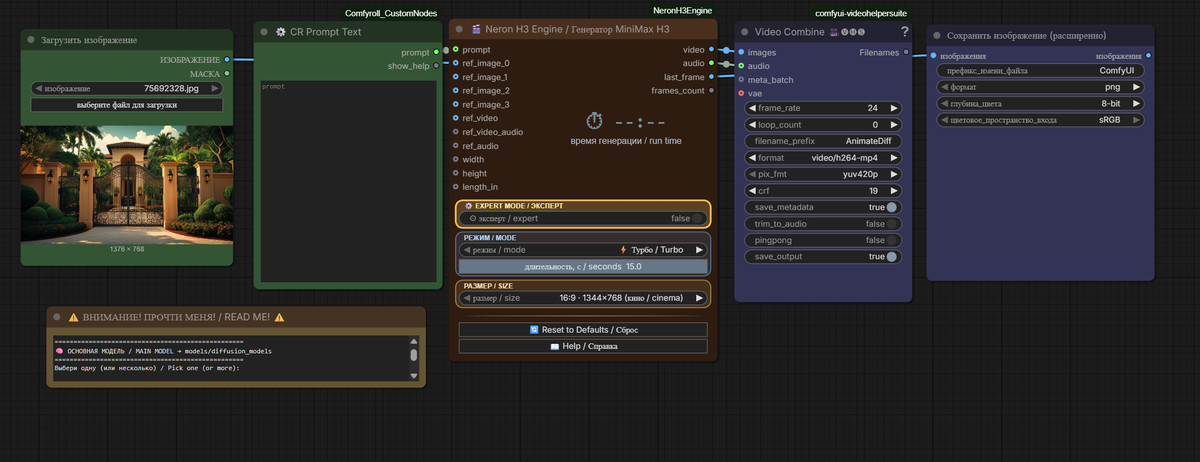This screenshot has width=1200, height=462.
Task: Click the meta_batch input socket
Action: (x=740, y=79)
